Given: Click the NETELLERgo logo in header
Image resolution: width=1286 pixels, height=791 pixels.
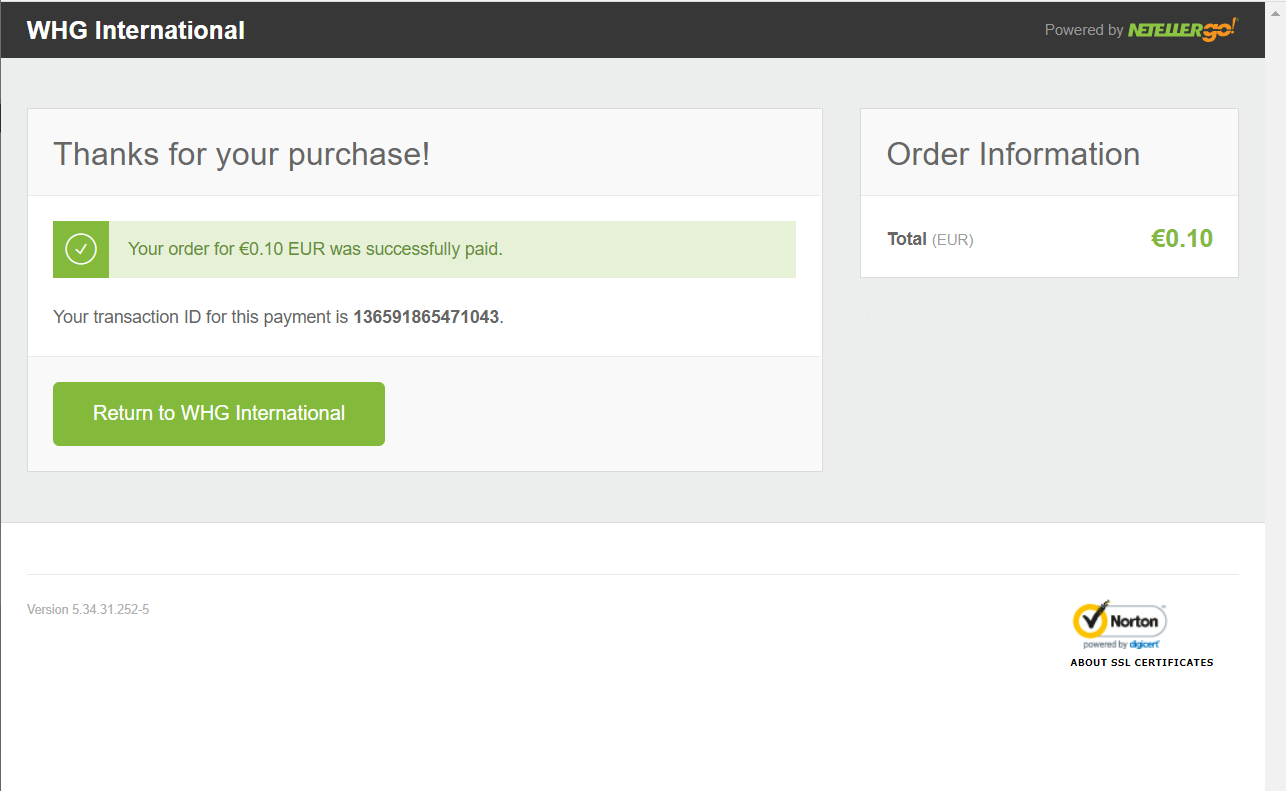Looking at the screenshot, I should coord(1183,29).
